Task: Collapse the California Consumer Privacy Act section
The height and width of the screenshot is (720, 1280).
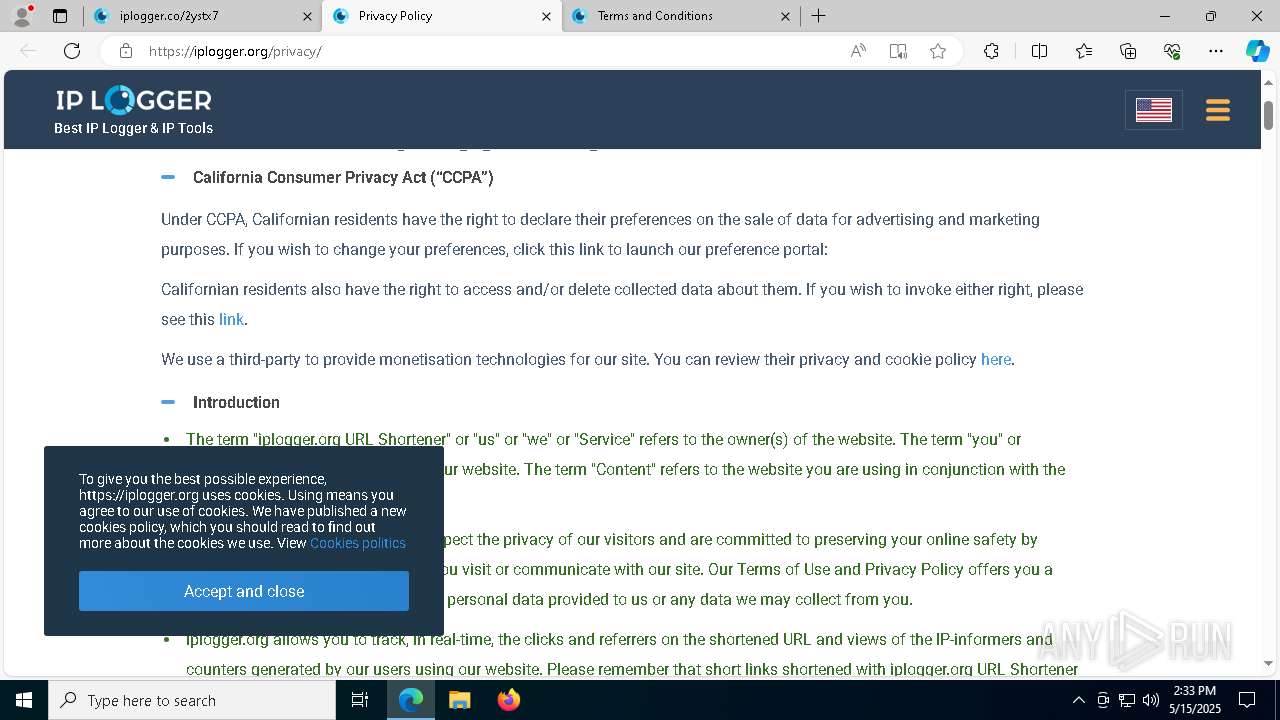Action: click(168, 177)
